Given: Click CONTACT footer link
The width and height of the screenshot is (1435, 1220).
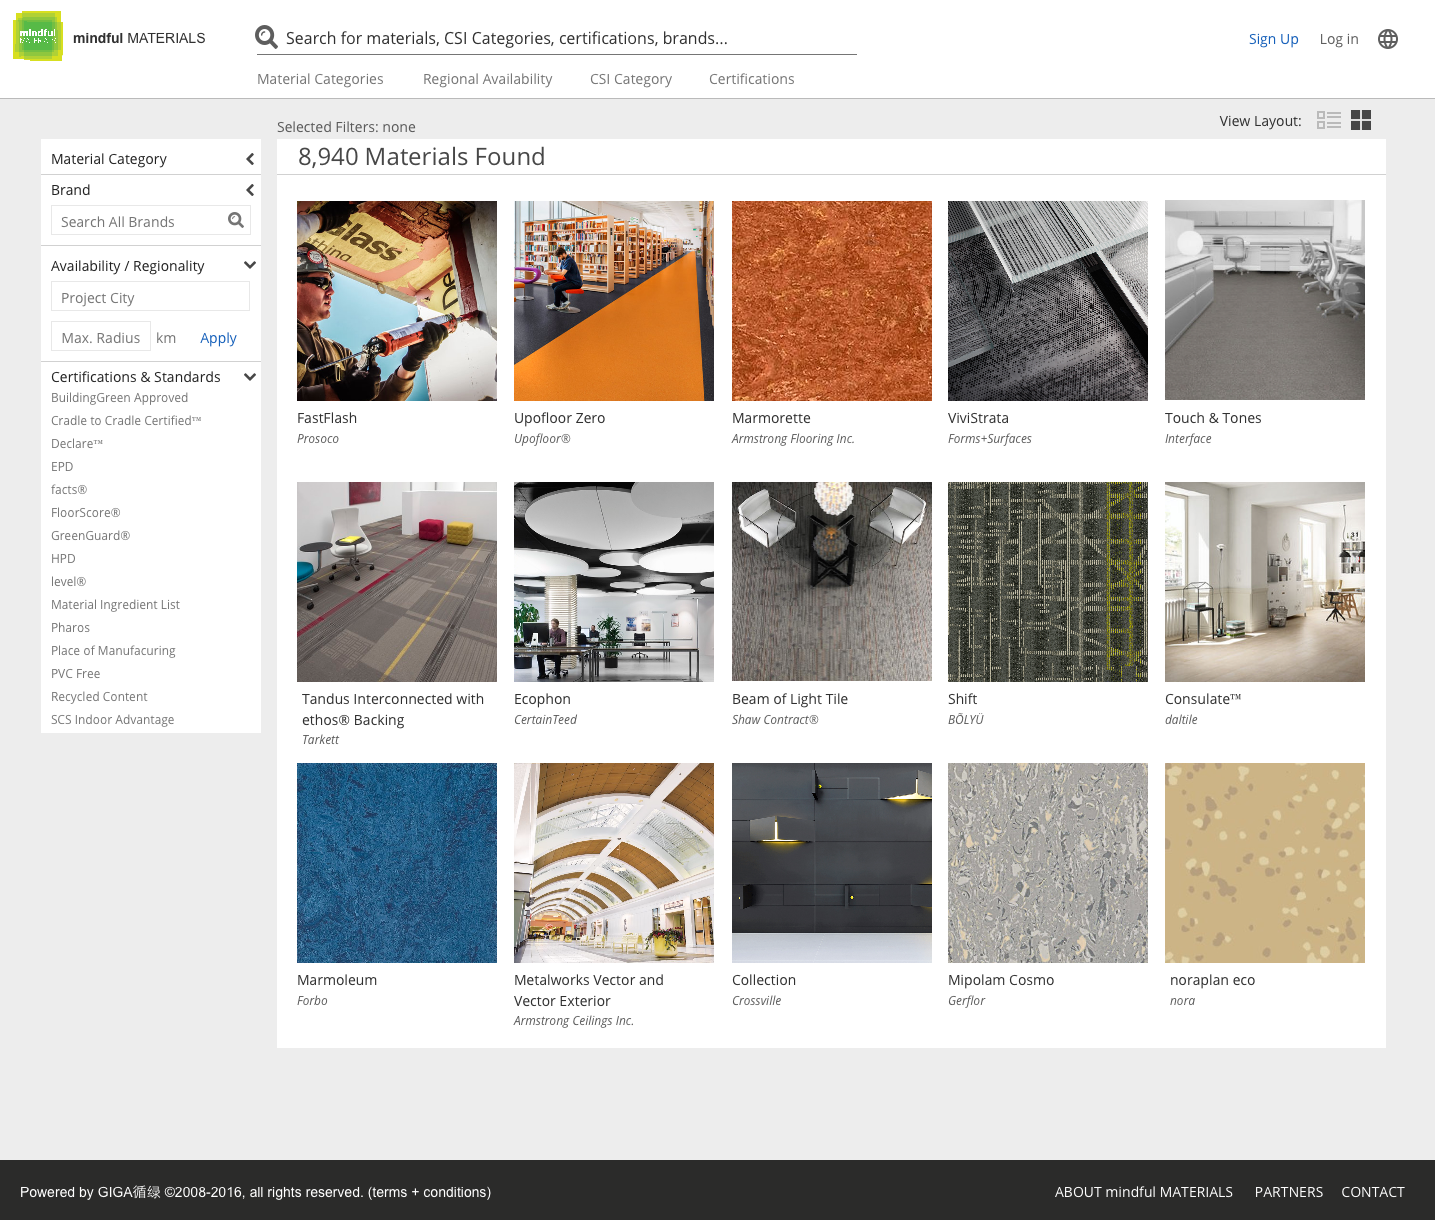Looking at the screenshot, I should coord(1372,1192).
